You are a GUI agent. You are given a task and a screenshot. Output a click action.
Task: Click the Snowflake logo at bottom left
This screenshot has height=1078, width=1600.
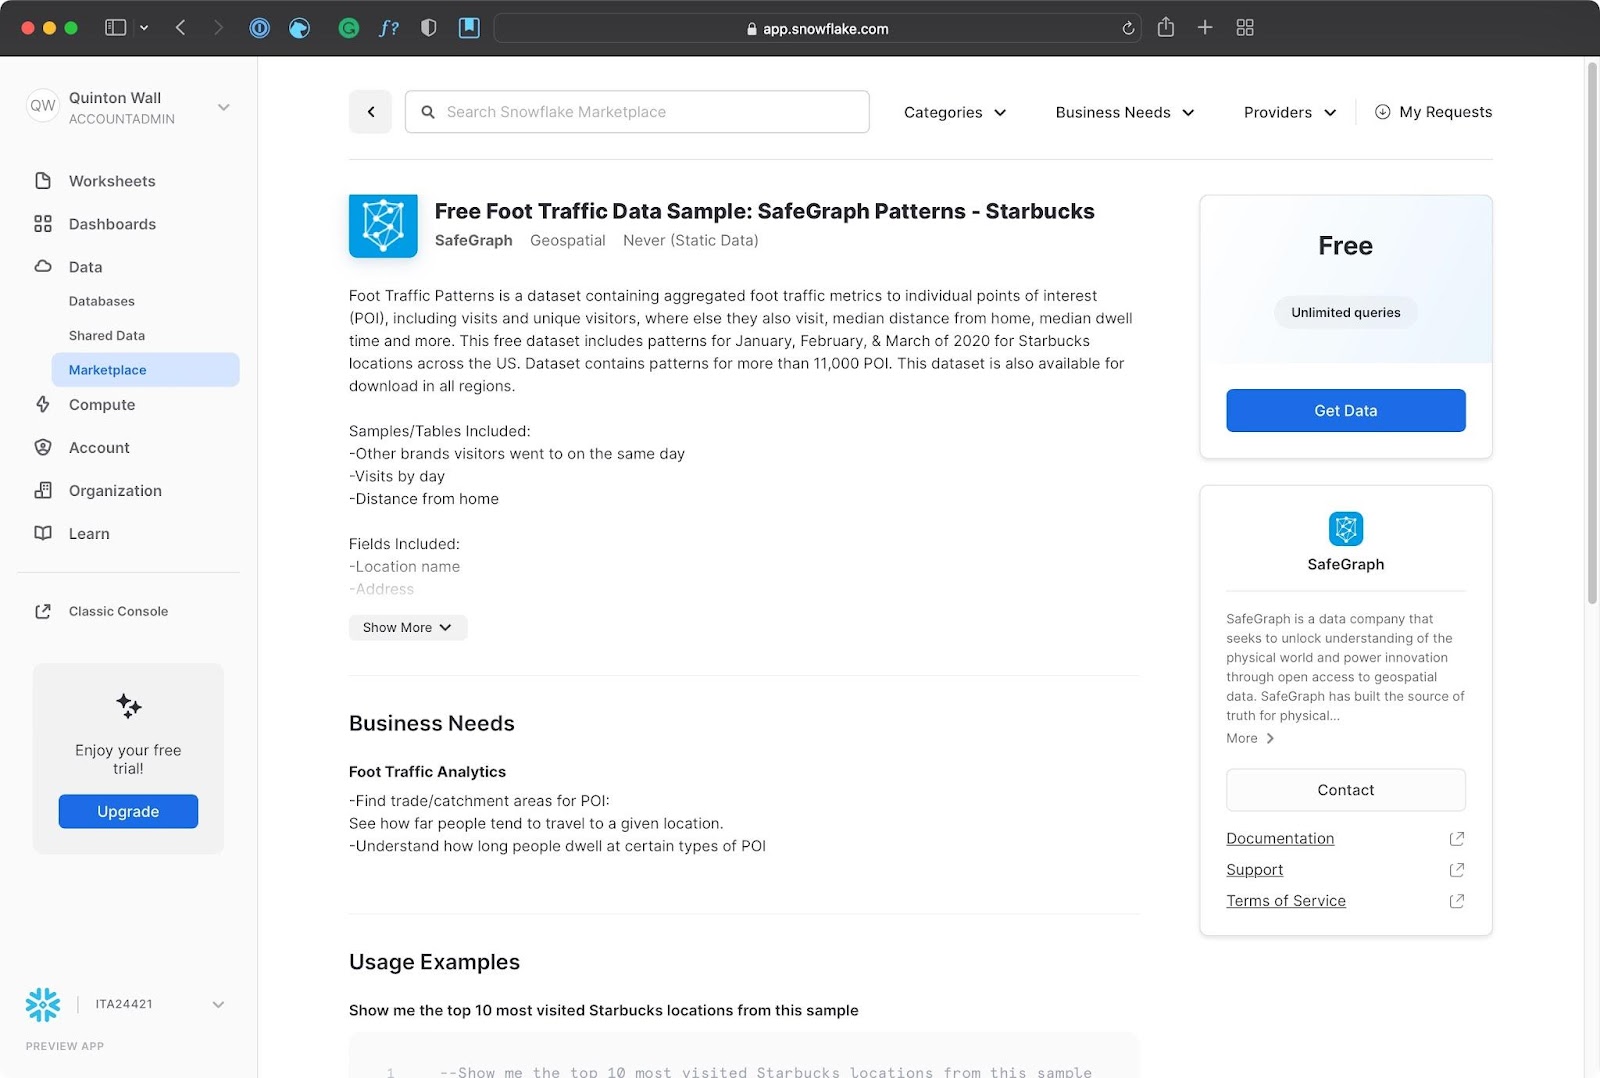tap(43, 1004)
